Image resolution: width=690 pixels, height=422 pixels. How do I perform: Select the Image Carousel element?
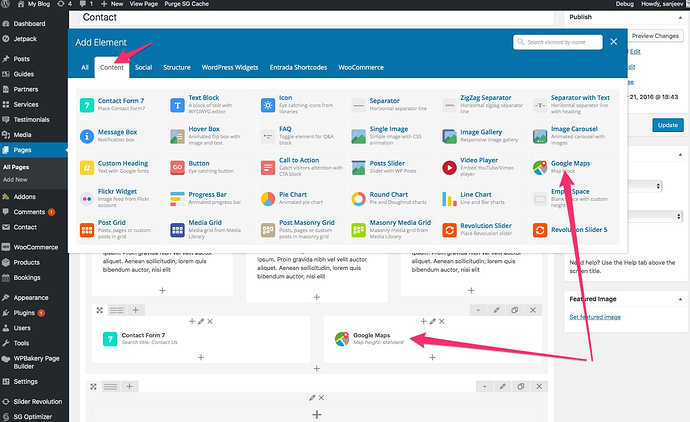(x=573, y=136)
